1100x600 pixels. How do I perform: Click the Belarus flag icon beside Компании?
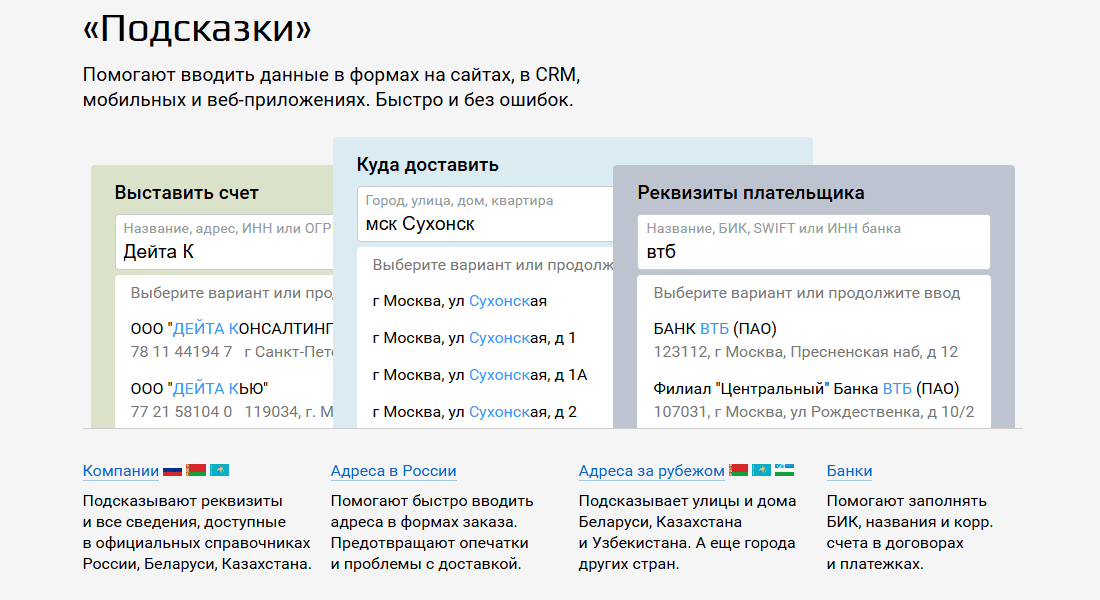[196, 470]
